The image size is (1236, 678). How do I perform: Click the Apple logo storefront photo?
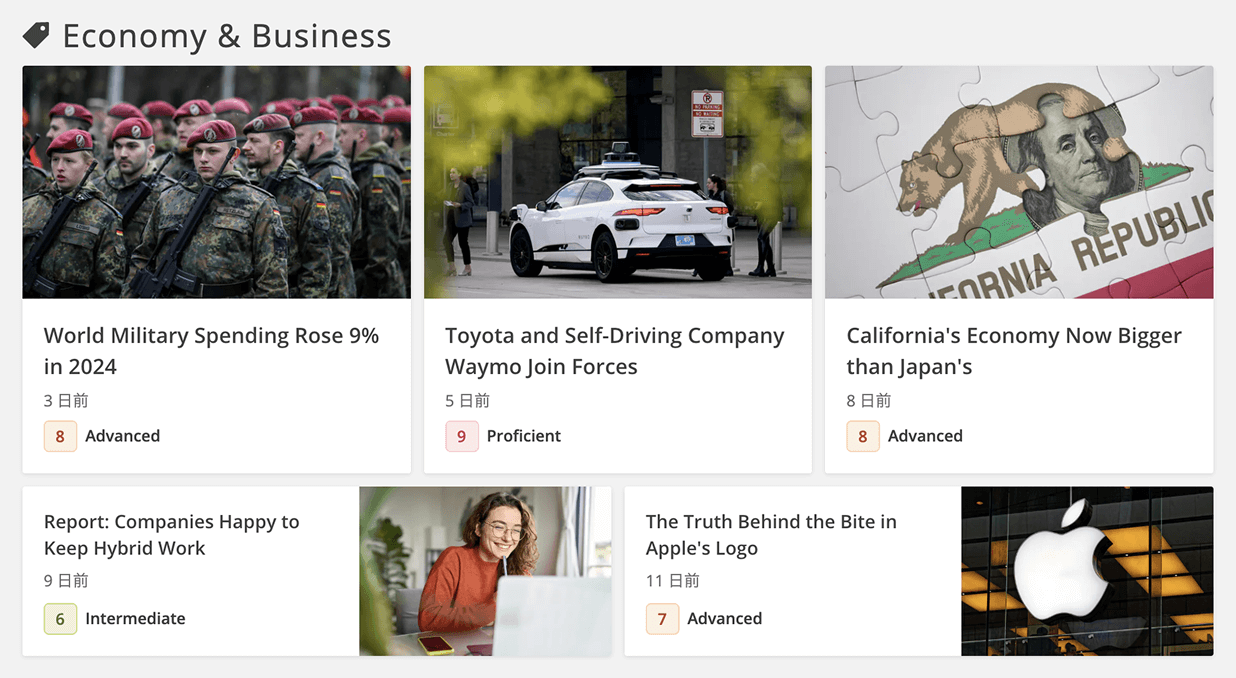click(x=1087, y=571)
